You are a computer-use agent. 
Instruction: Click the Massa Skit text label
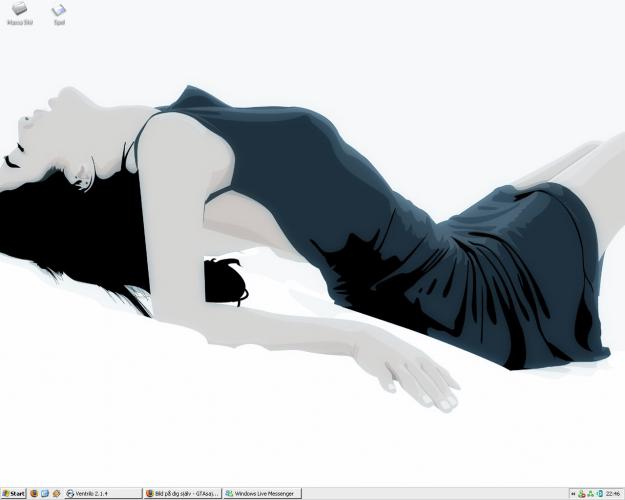(x=19, y=21)
